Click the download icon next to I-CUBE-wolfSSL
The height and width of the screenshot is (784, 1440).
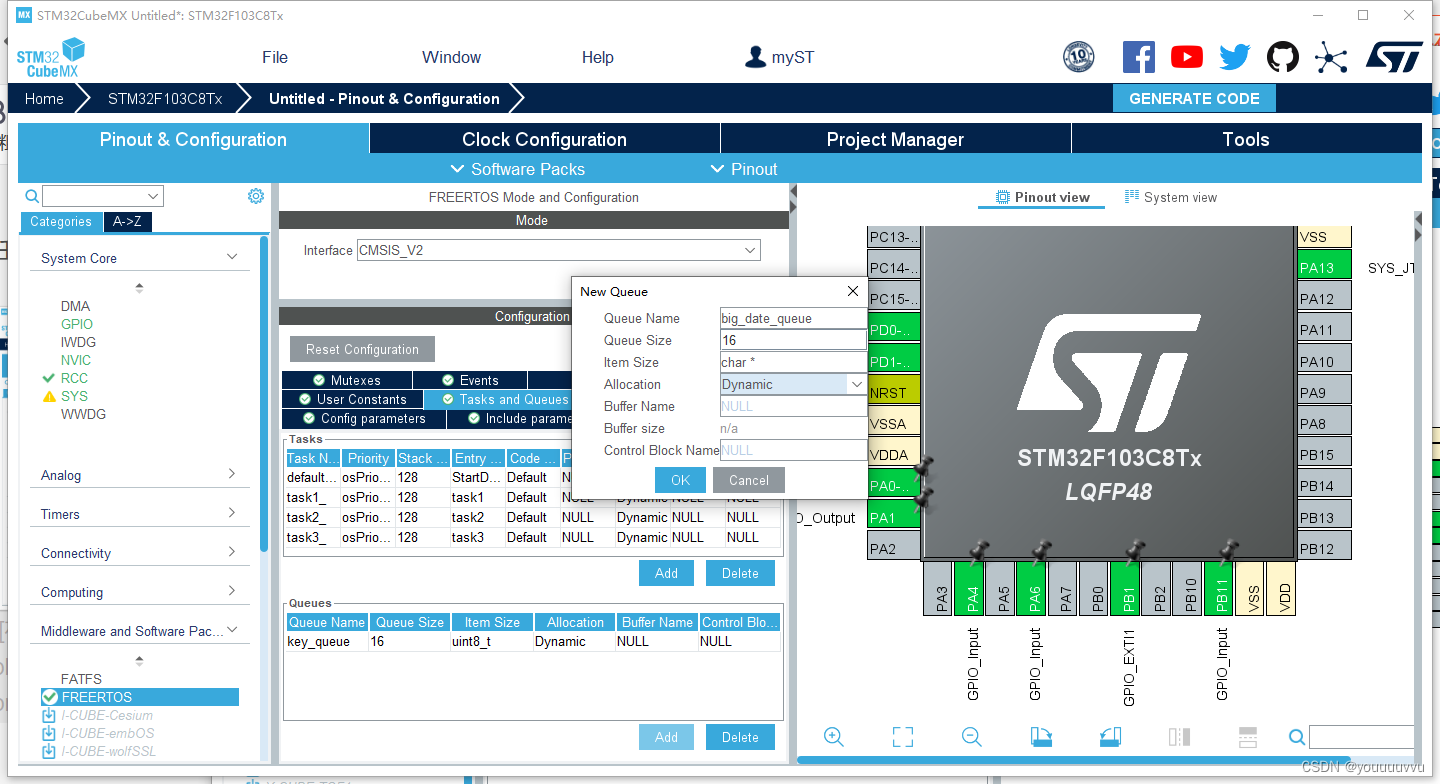(x=49, y=752)
